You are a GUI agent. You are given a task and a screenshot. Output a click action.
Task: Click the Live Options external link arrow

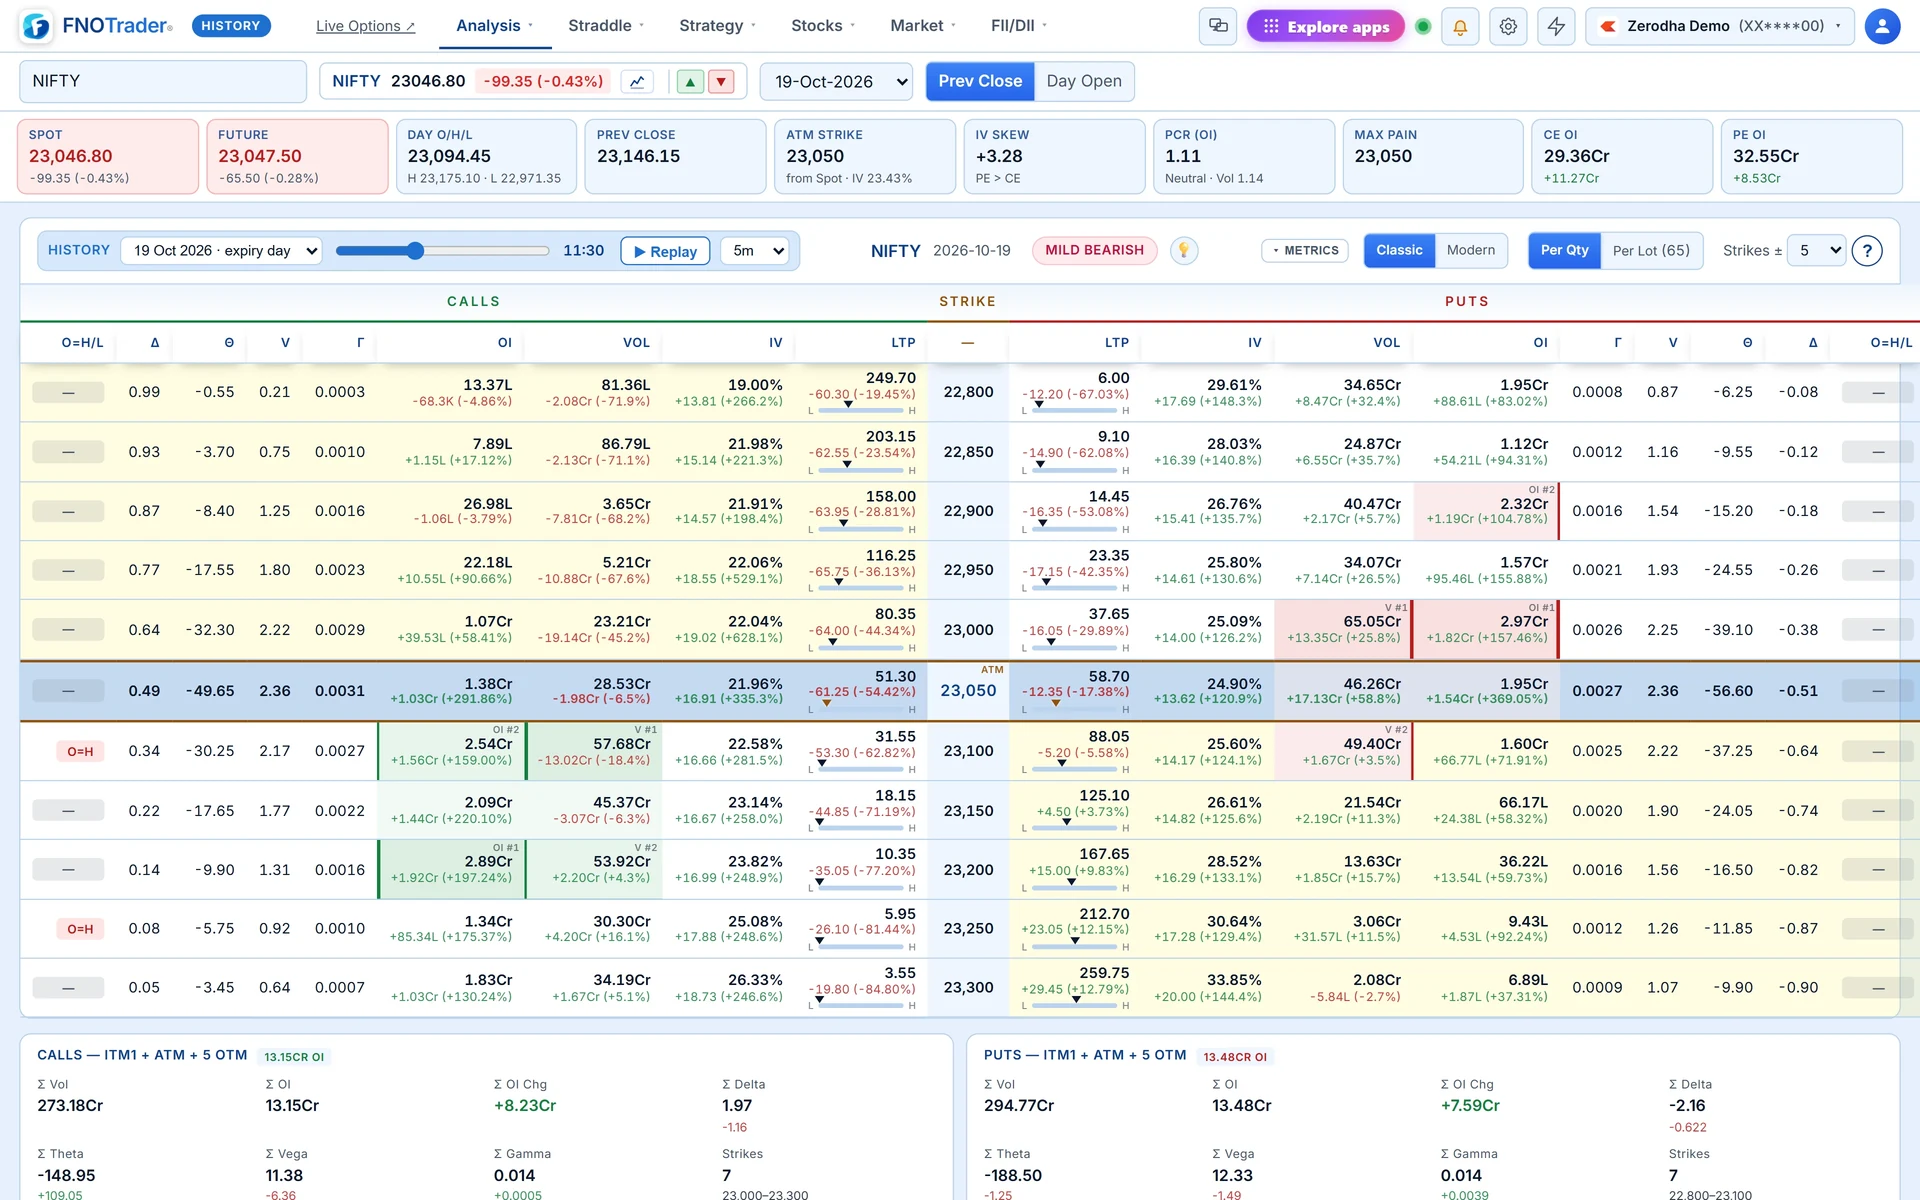pyautogui.click(x=410, y=27)
